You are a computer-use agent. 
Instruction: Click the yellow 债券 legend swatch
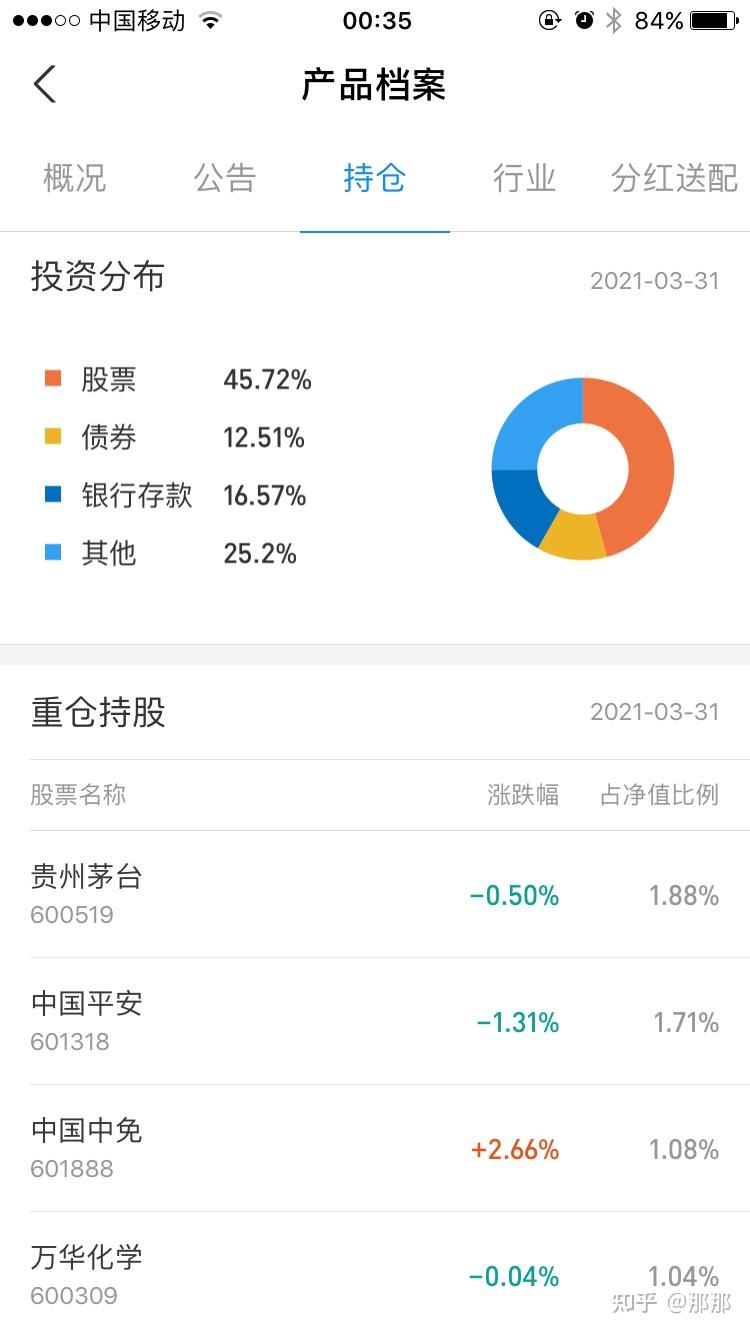53,436
